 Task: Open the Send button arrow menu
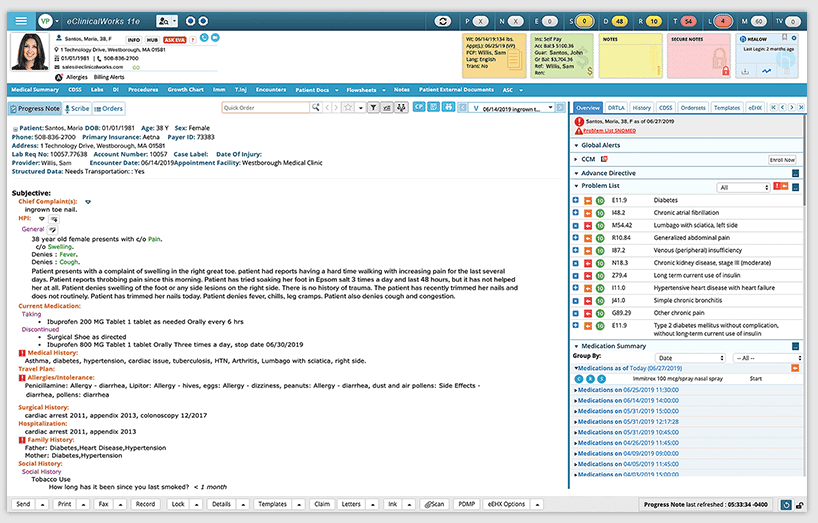[x=43, y=504]
